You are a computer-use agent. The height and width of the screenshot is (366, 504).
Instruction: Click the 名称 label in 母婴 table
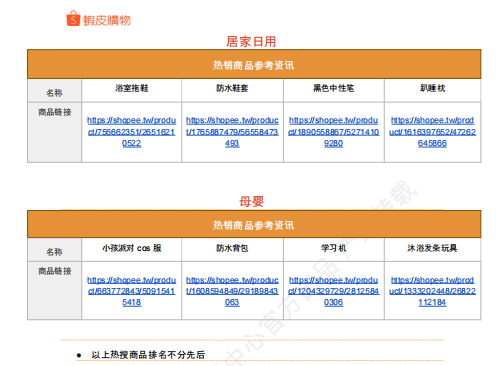[x=54, y=252]
